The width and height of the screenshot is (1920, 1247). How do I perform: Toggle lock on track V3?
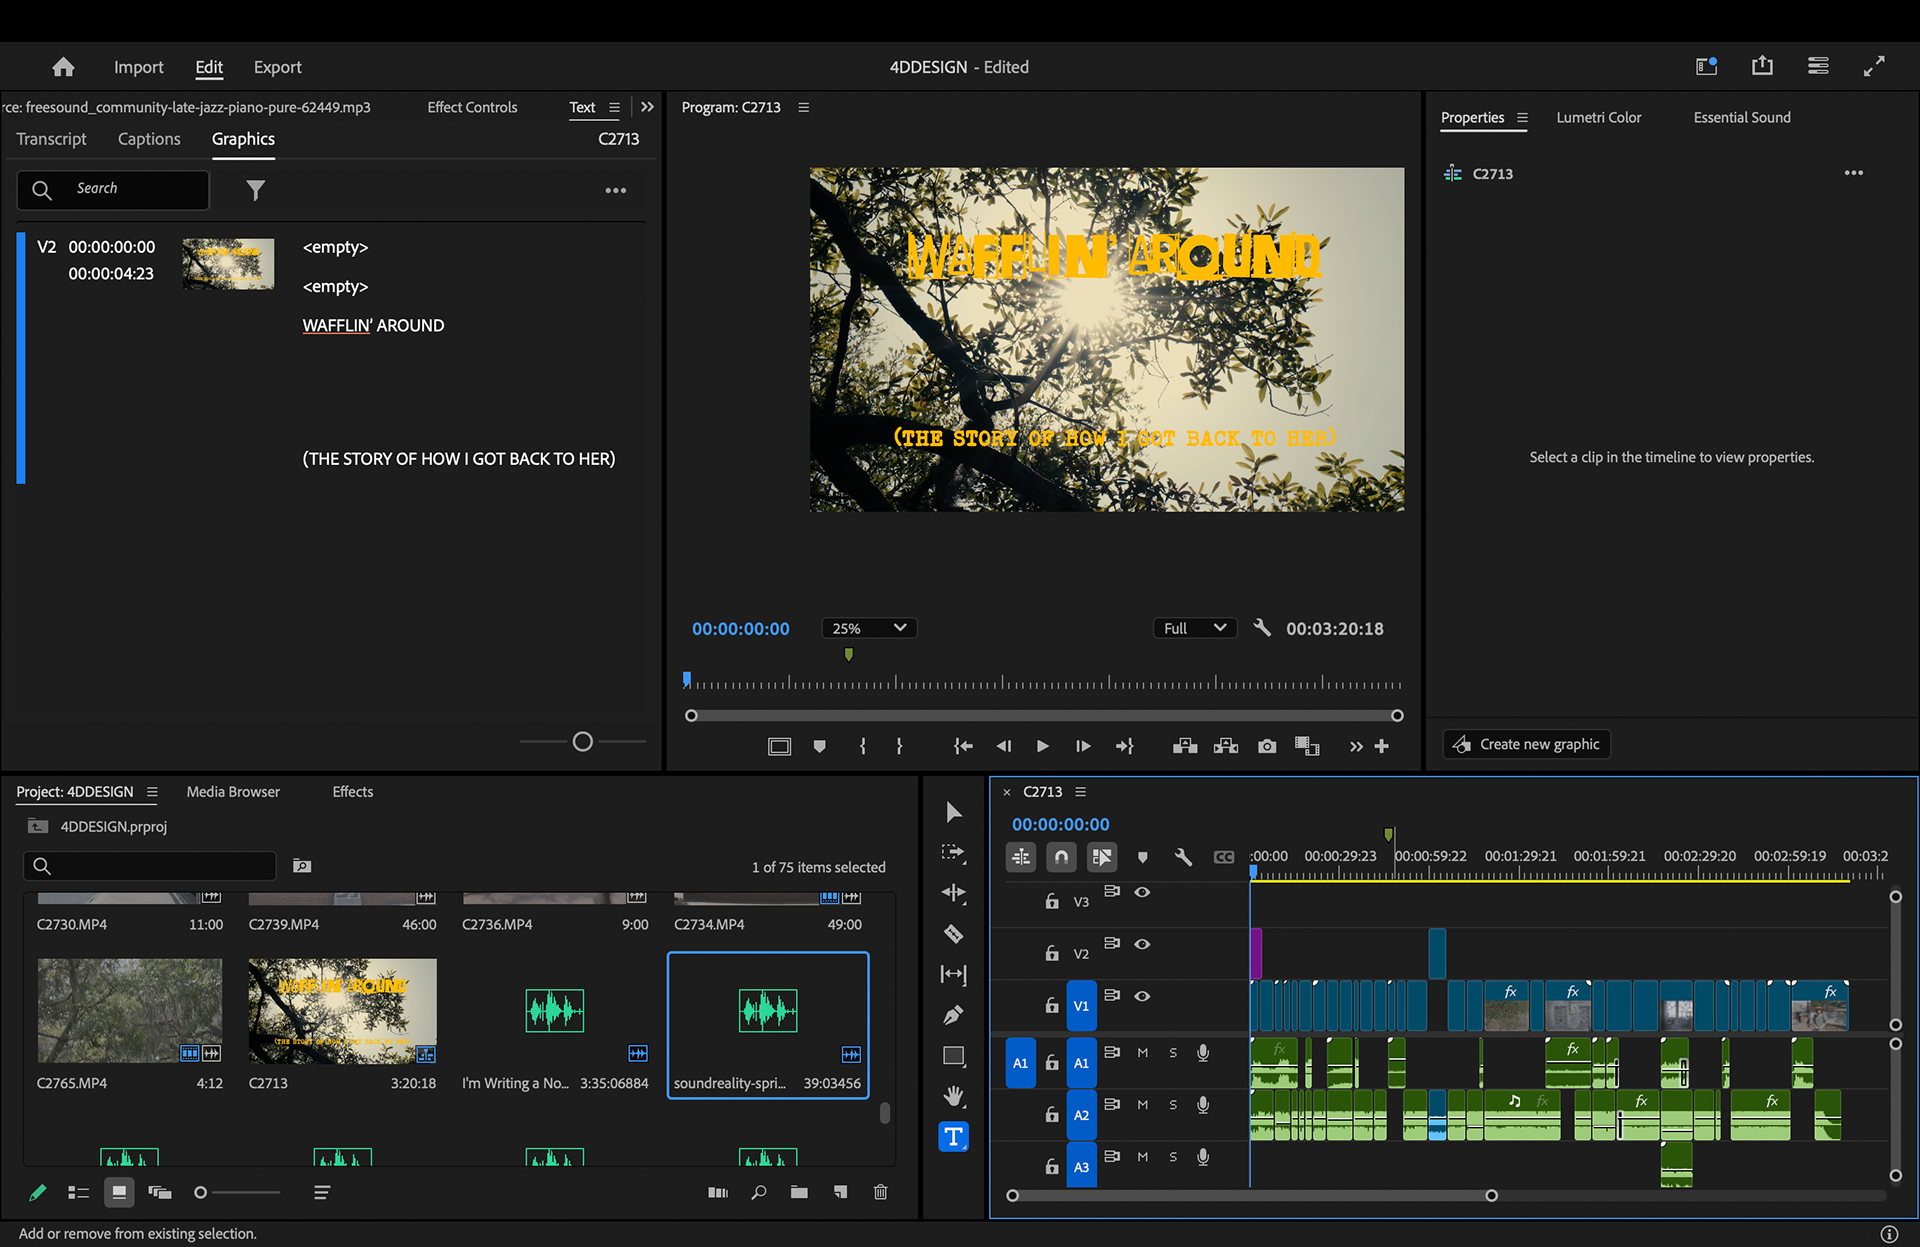pyautogui.click(x=1052, y=901)
